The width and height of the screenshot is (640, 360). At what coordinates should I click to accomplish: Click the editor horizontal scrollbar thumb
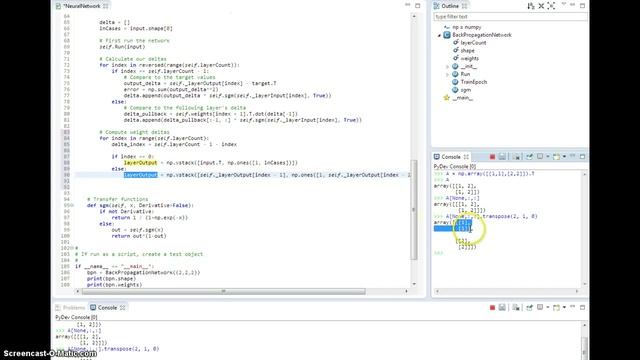pyautogui.click(x=223, y=291)
